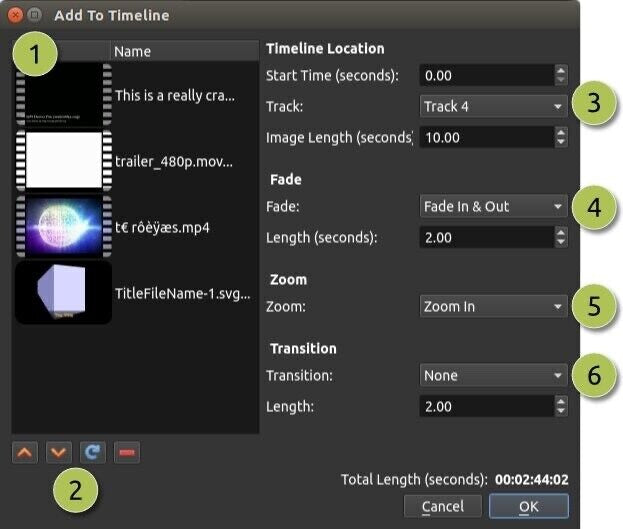The width and height of the screenshot is (623, 529).
Task: Open the Transition None dropdown
Action: 493,376
